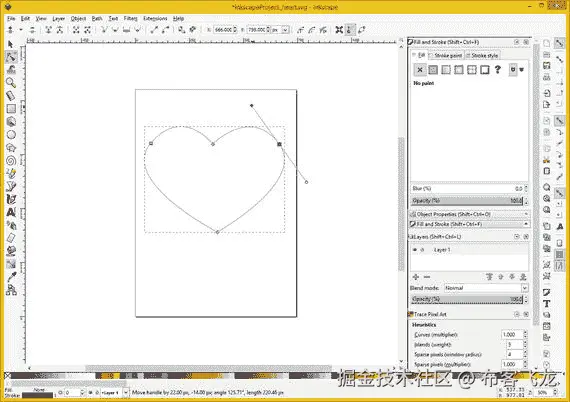Select the Zoom magnifier tool
The height and width of the screenshot is (402, 570).
11,83
